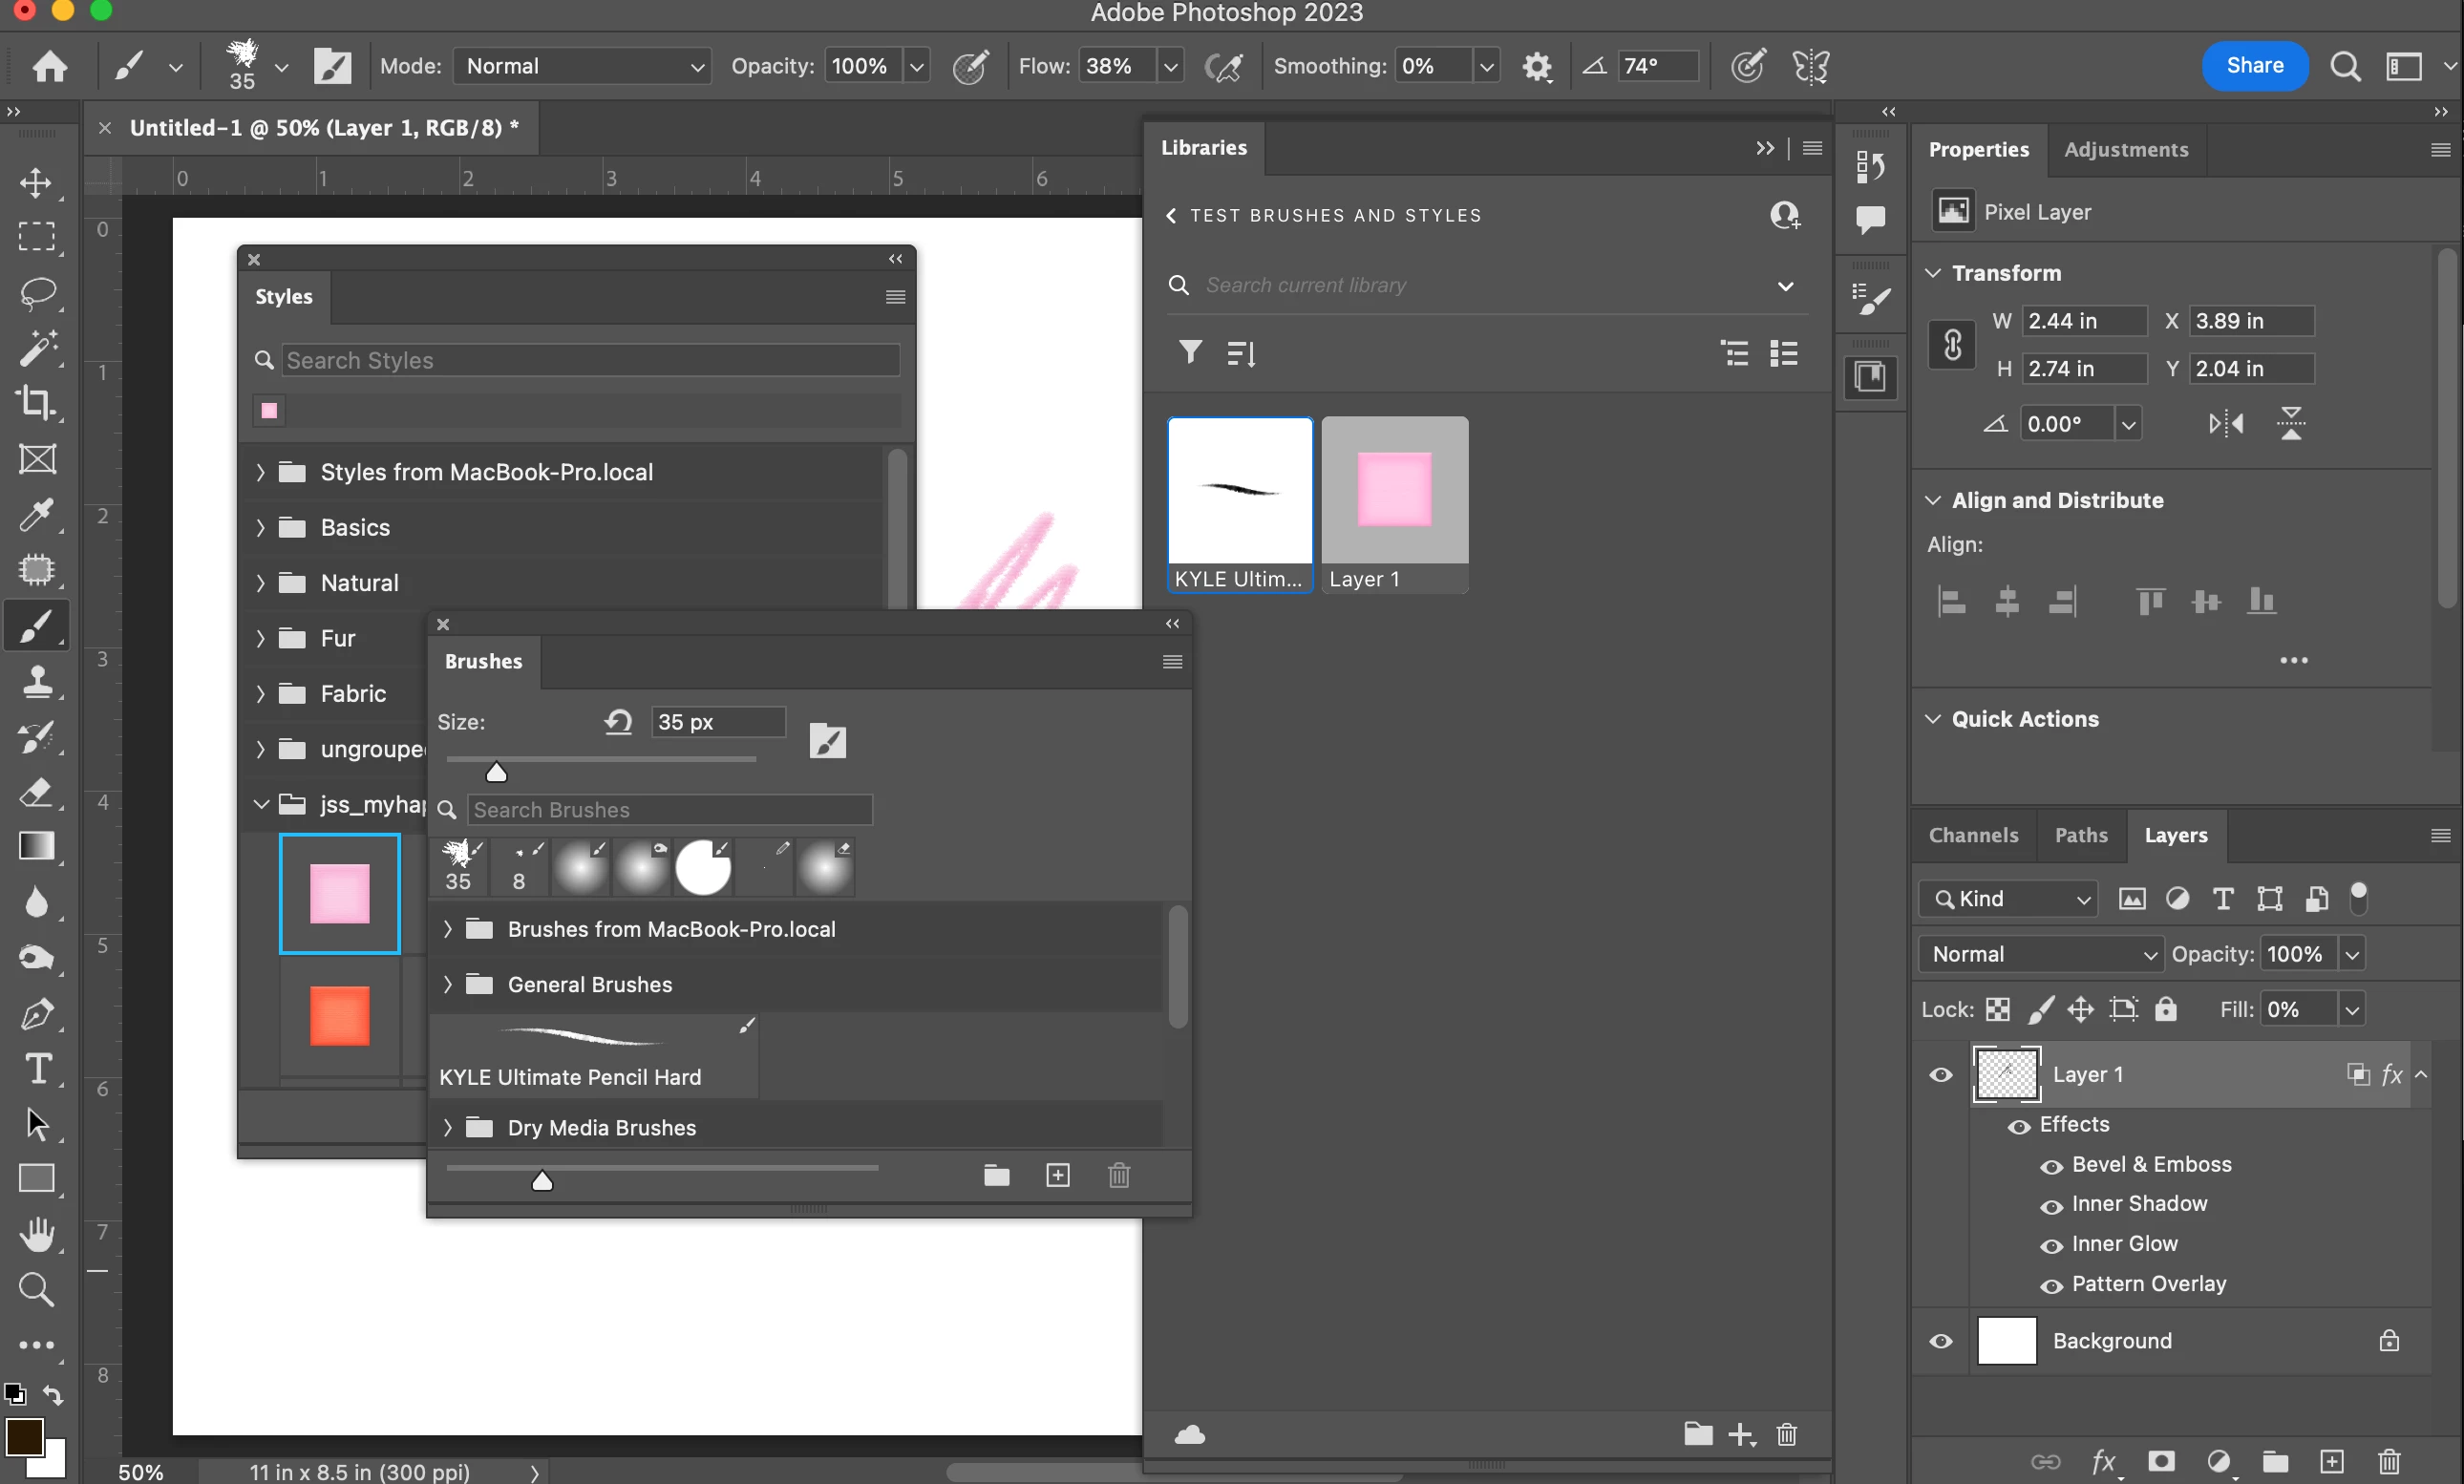The image size is (2464, 1484).
Task: Click the brush Size slider handle
Action: [496, 772]
